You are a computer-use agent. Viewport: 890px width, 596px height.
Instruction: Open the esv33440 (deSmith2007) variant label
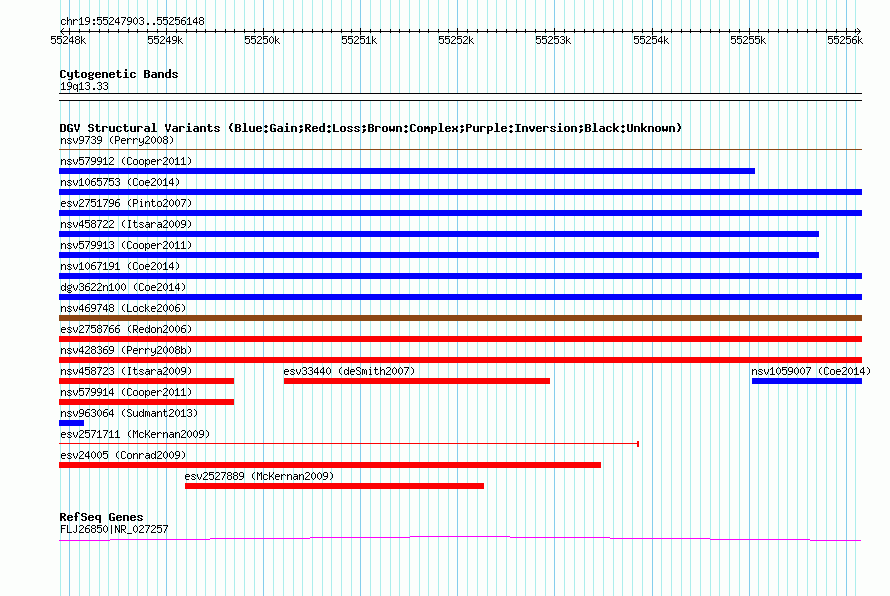tap(349, 371)
